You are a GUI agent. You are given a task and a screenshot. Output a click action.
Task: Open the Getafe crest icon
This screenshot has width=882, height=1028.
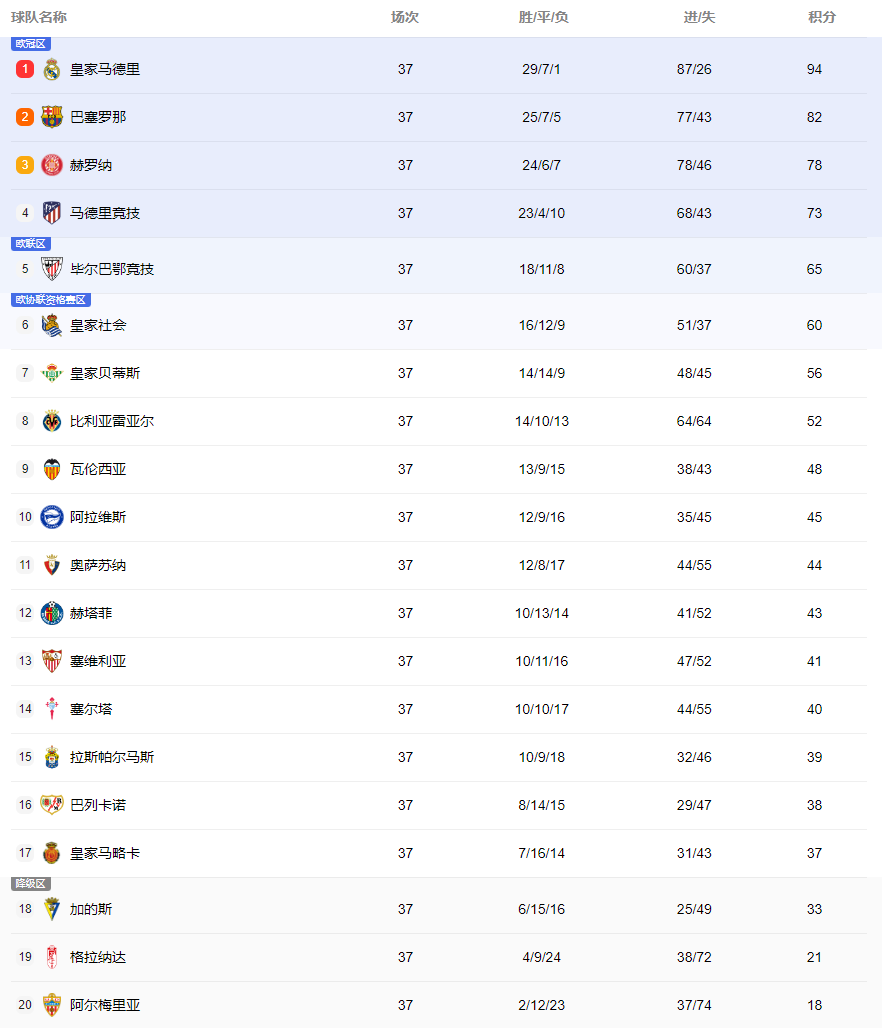pos(52,613)
